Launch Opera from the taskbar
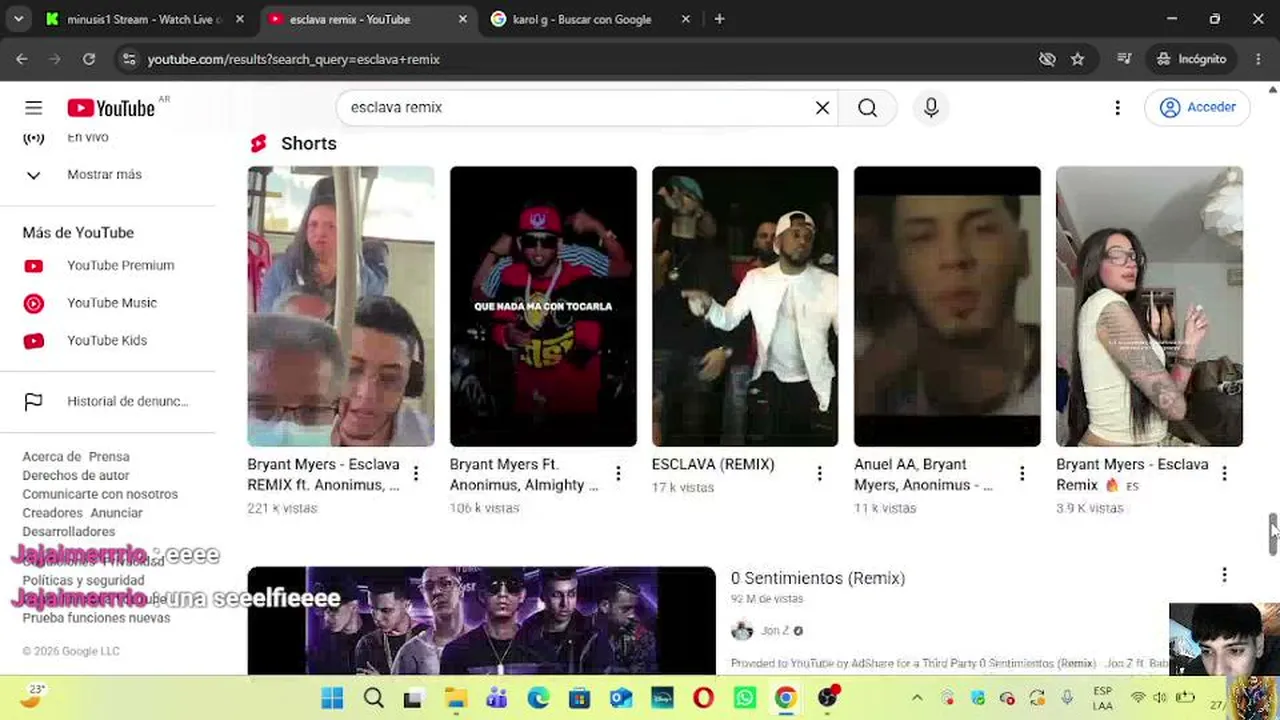The height and width of the screenshot is (720, 1280). pyautogui.click(x=703, y=698)
